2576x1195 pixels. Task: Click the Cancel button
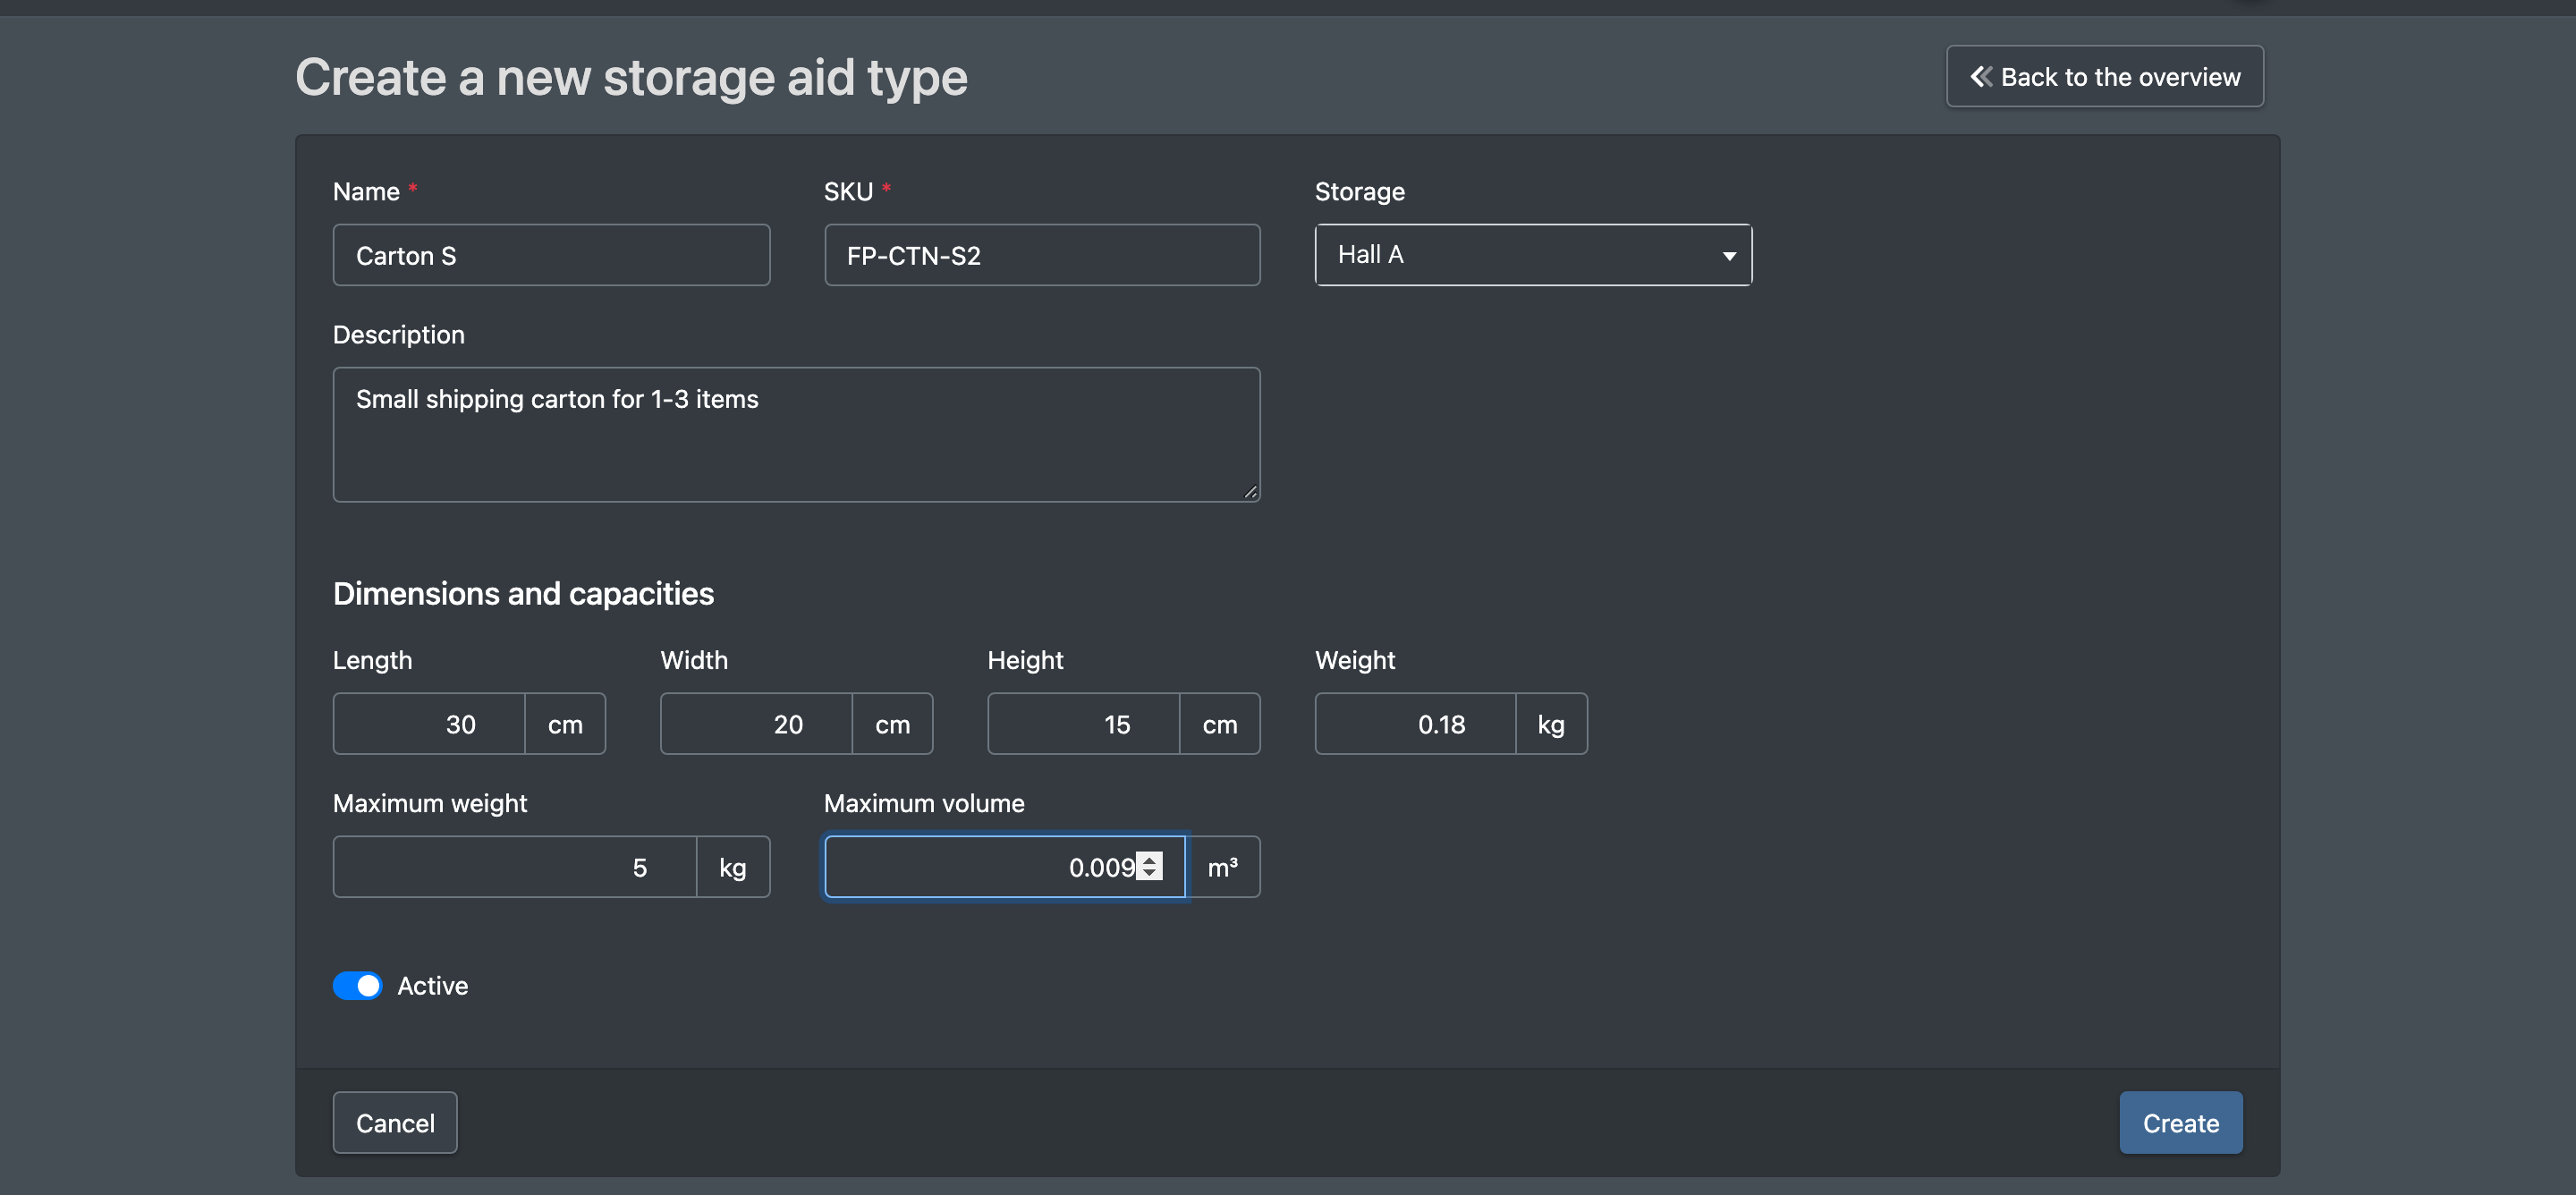(395, 1123)
